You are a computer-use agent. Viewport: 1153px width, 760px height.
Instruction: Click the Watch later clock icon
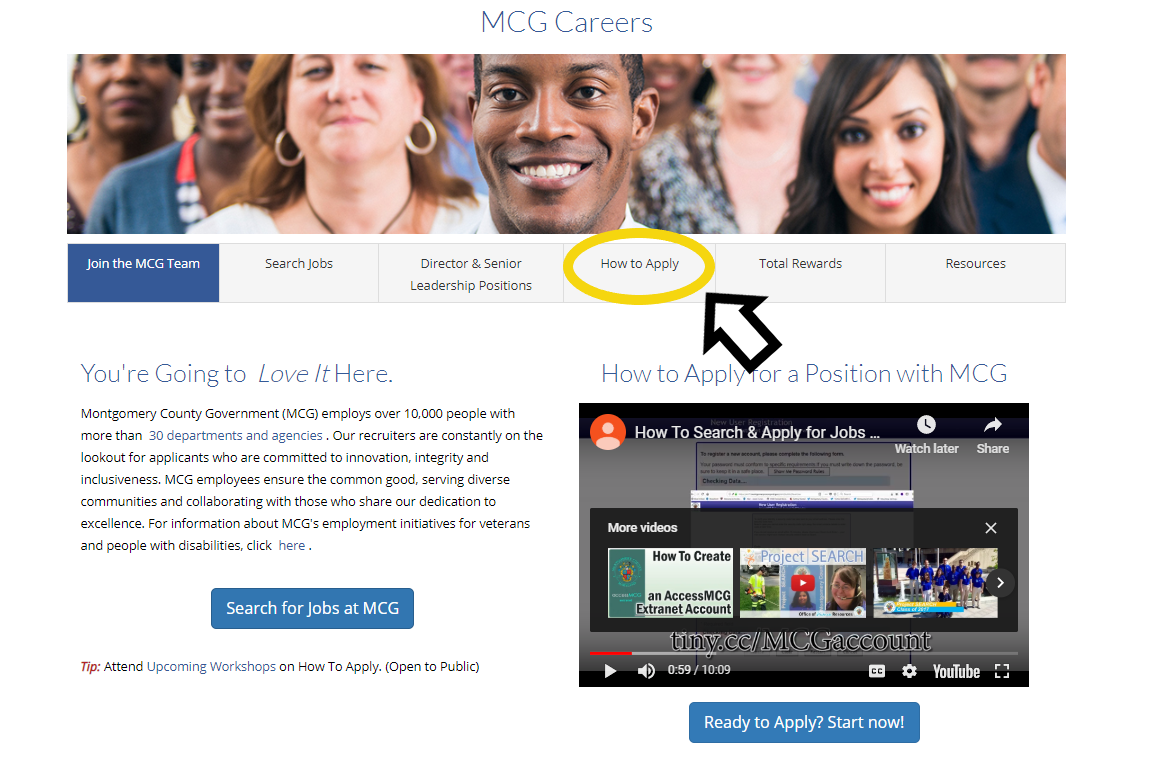[926, 425]
